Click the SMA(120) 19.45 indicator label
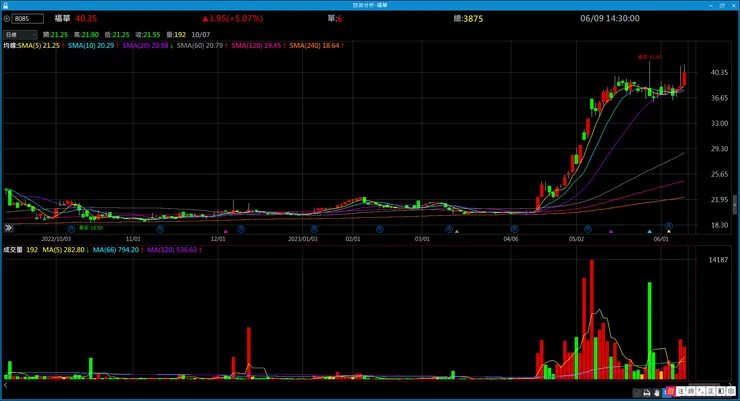 coord(256,46)
